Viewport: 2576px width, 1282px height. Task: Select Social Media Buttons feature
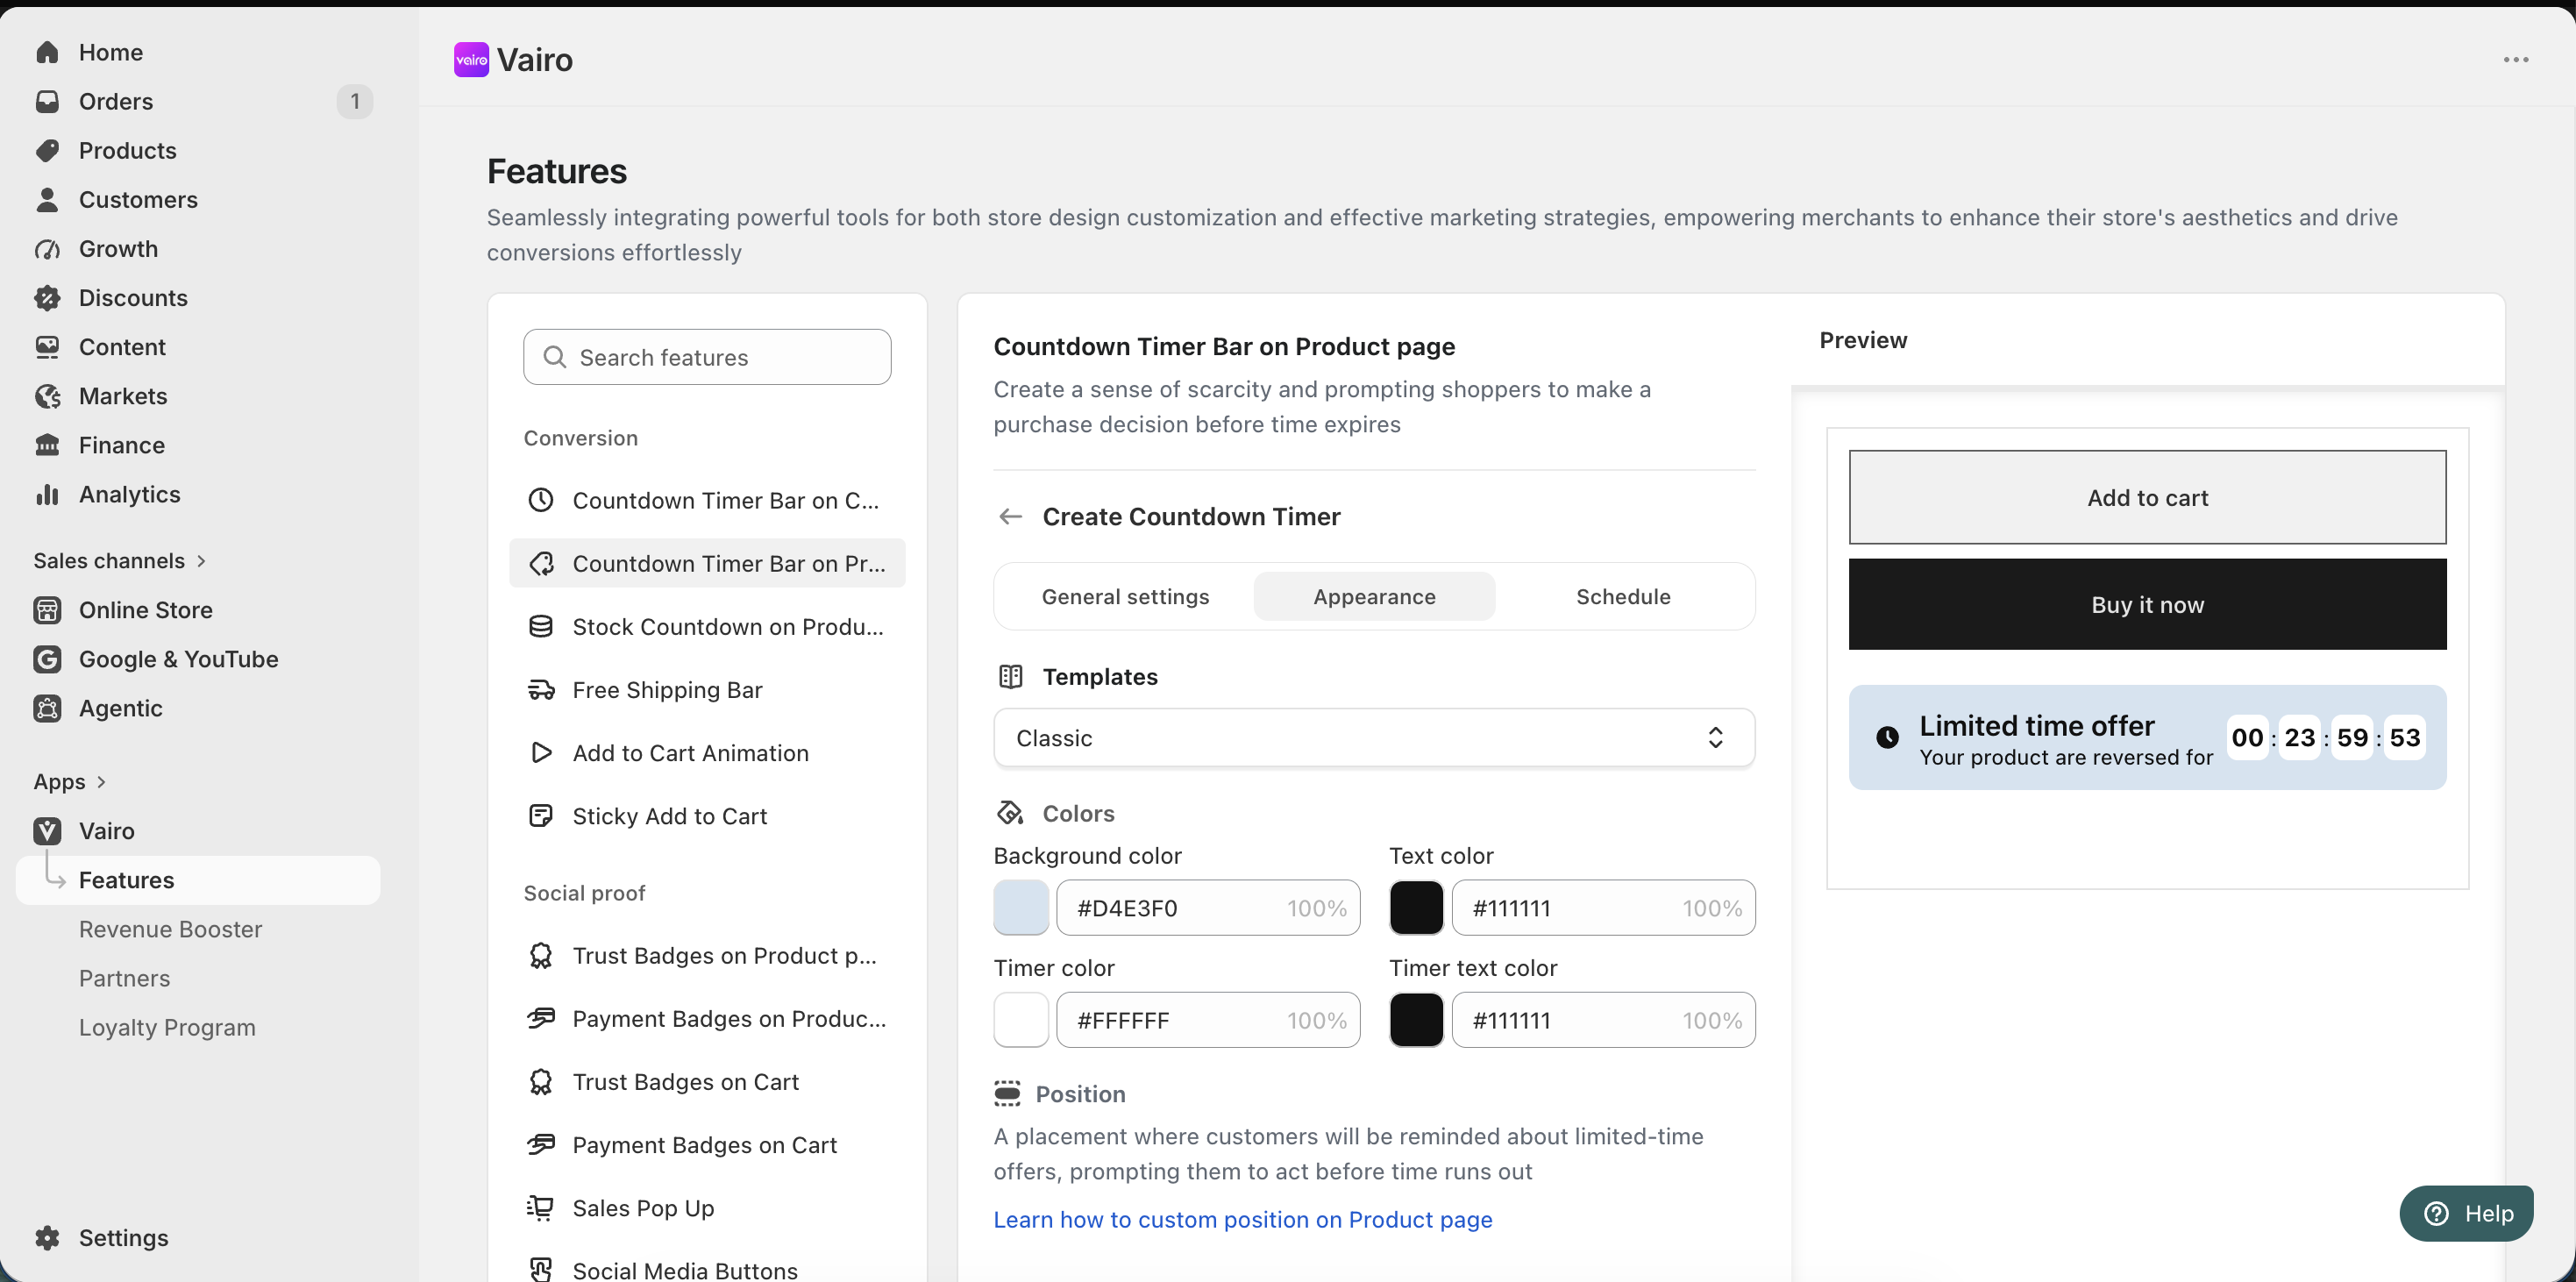pyautogui.click(x=707, y=1269)
